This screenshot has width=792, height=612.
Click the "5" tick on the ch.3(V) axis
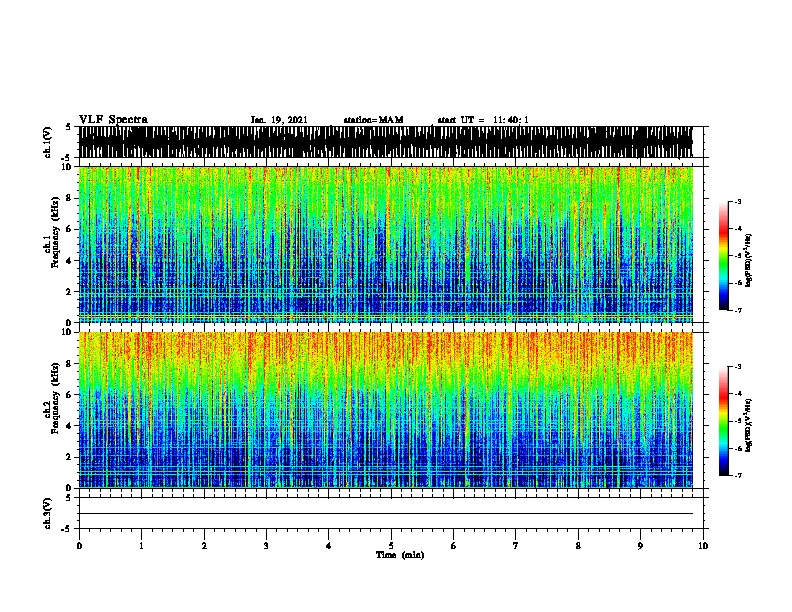pyautogui.click(x=69, y=497)
